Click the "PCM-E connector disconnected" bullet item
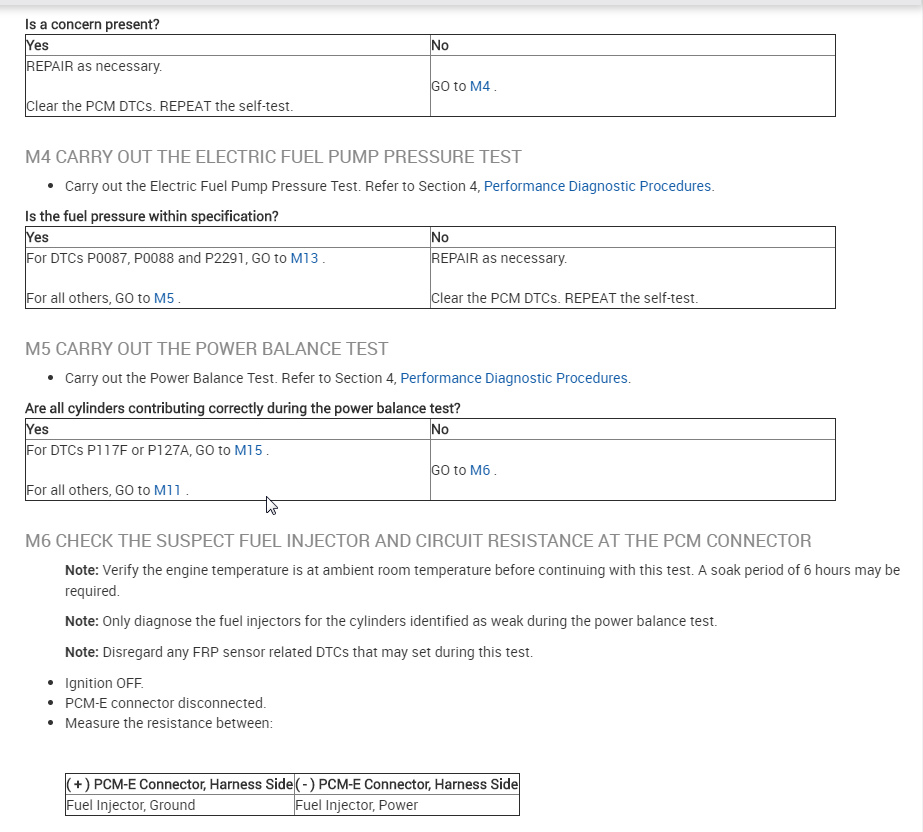923x832 pixels. [x=165, y=703]
